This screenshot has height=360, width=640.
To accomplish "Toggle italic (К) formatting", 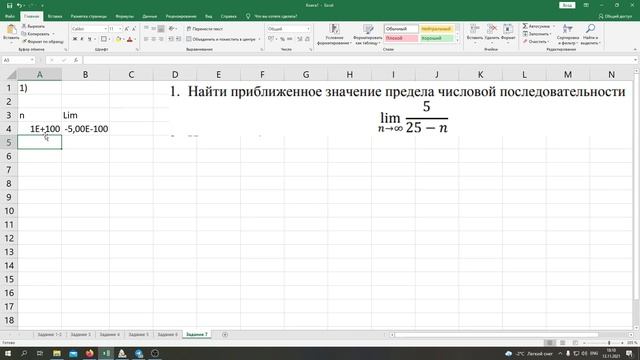I will (x=82, y=39).
